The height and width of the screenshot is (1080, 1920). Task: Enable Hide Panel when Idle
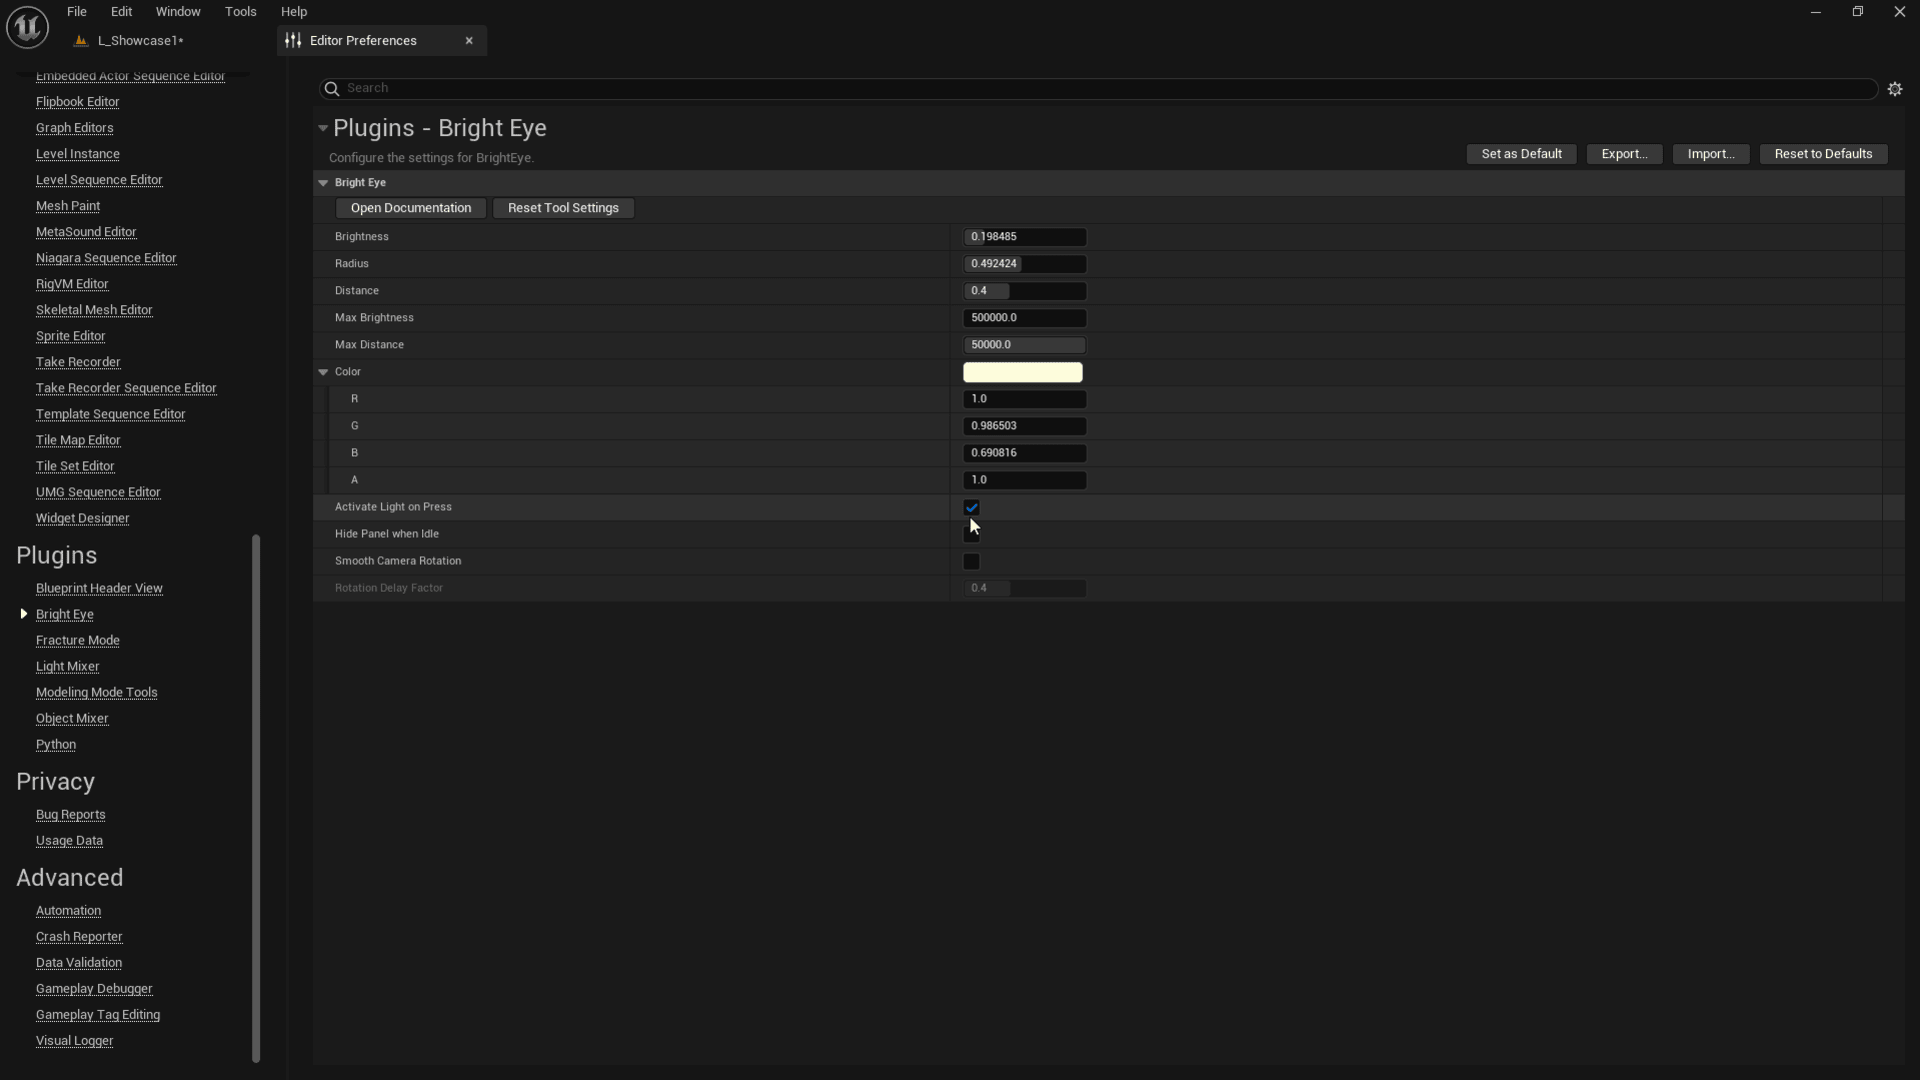(971, 535)
